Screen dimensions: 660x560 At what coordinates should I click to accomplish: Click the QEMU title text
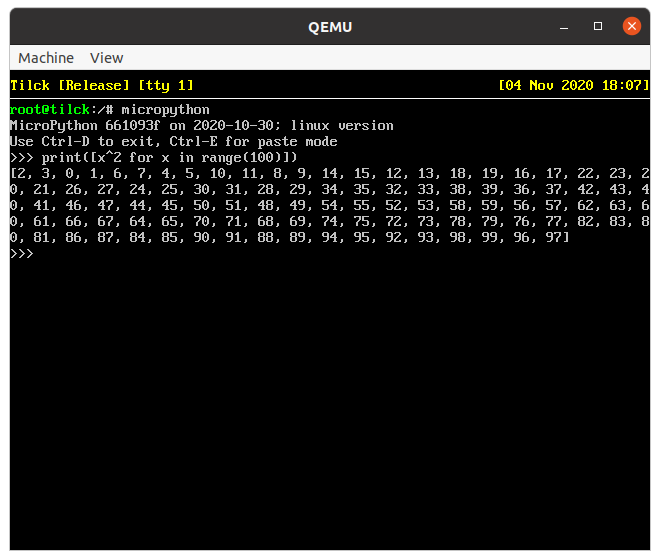coord(330,27)
